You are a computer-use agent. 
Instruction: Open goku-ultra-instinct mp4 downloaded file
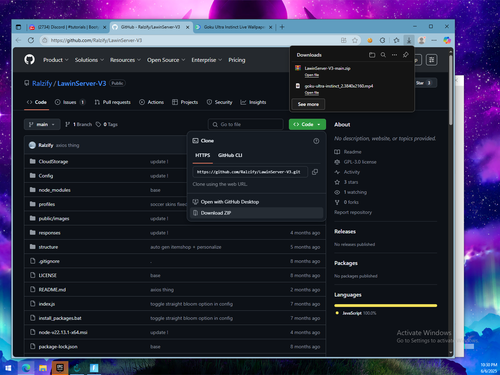pos(339,86)
